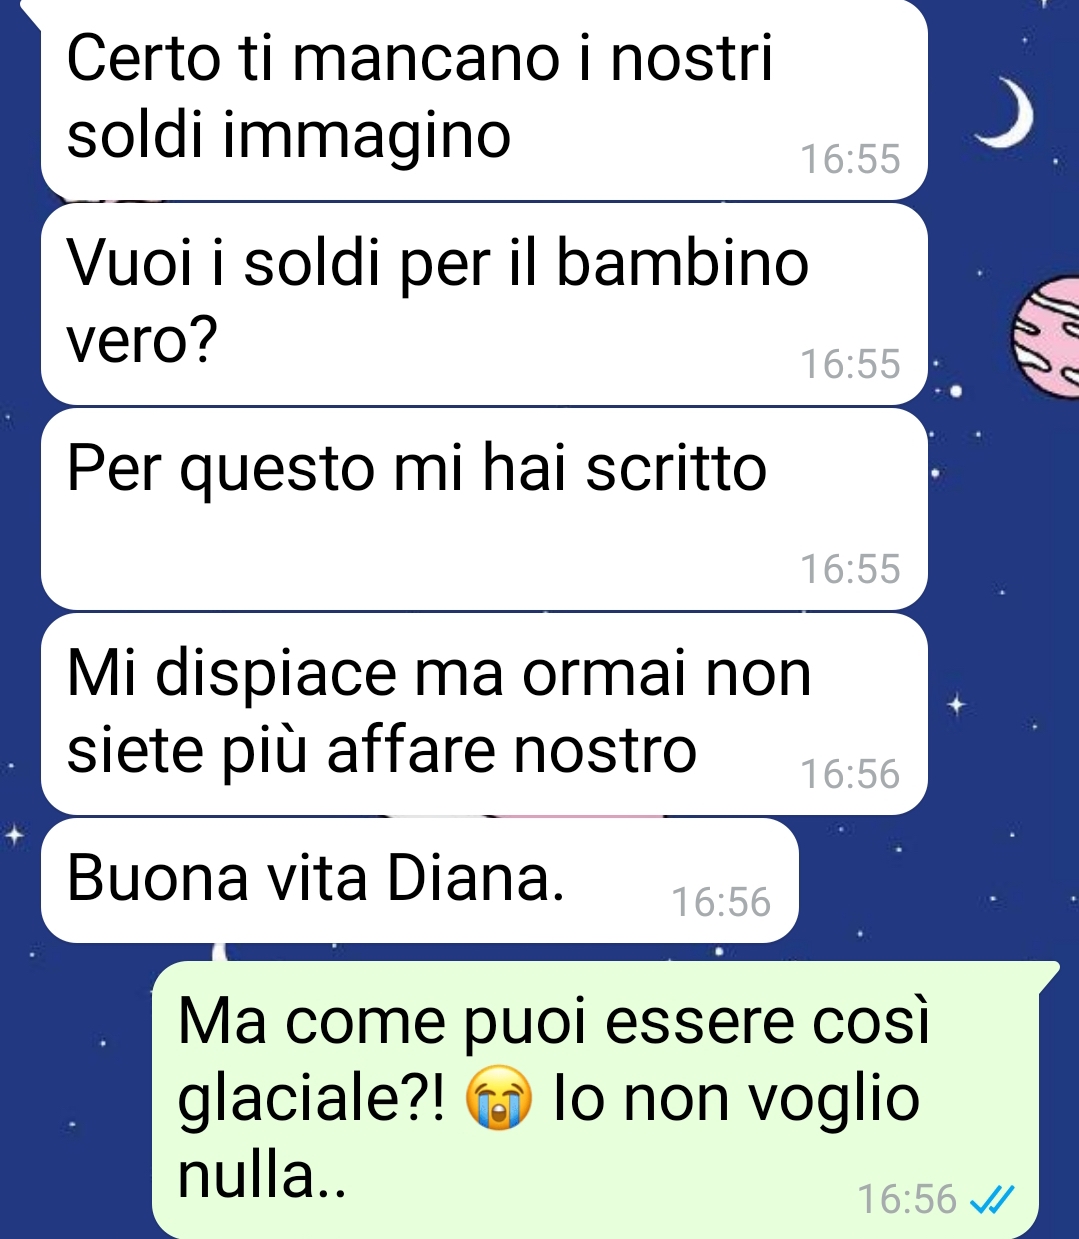Image resolution: width=1079 pixels, height=1239 pixels.
Task: Tap the 16:55 timestamp on 'Vuoi i soldi' message
Action: 850,365
